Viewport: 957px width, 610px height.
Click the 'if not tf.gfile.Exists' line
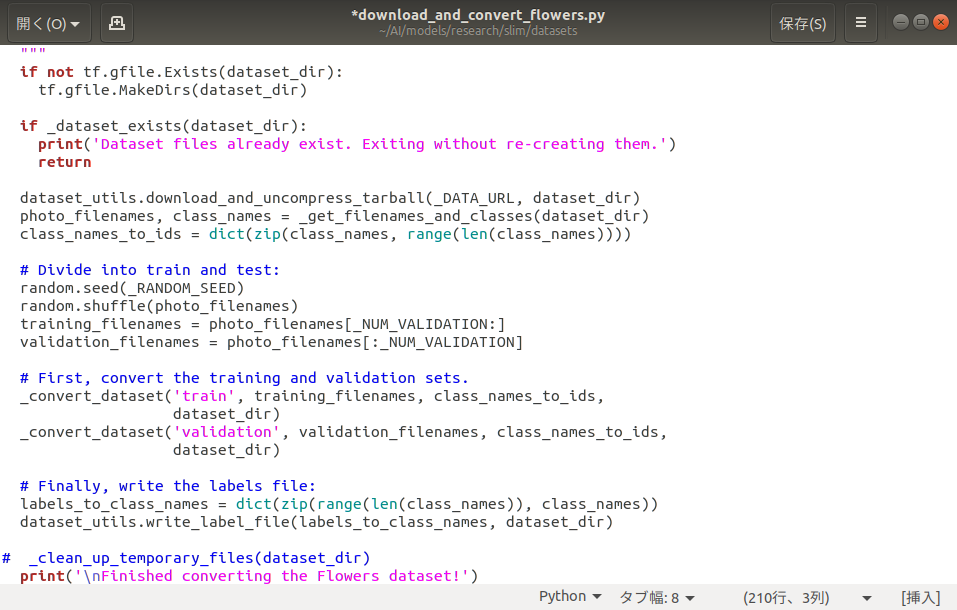tap(181, 72)
